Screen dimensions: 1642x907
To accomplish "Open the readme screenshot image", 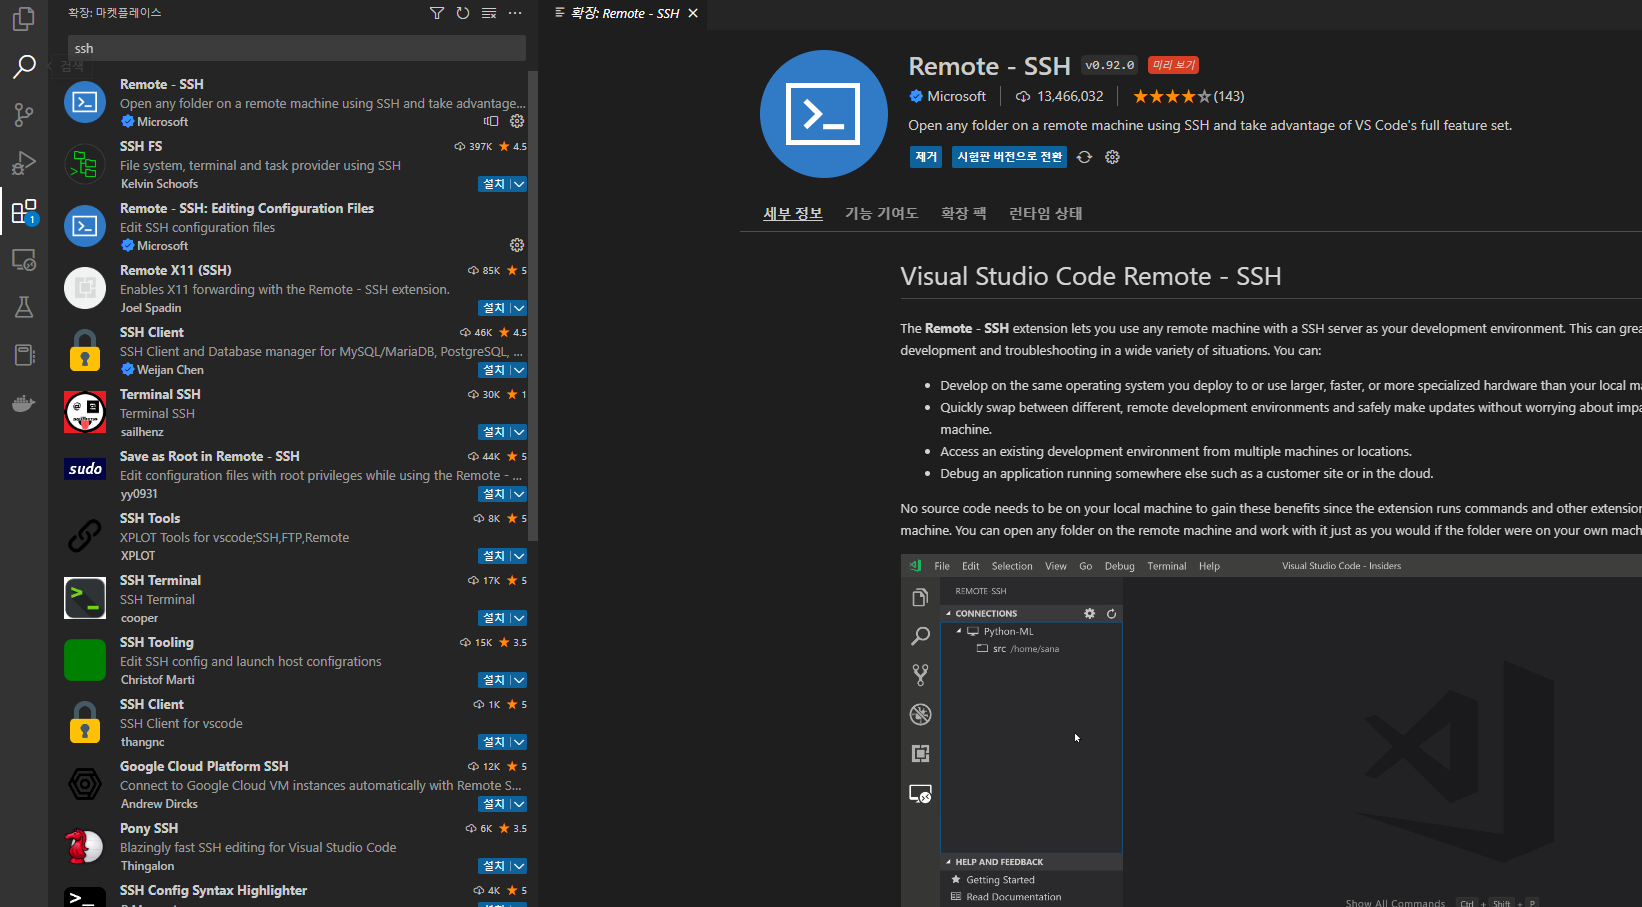I will coord(1271,730).
